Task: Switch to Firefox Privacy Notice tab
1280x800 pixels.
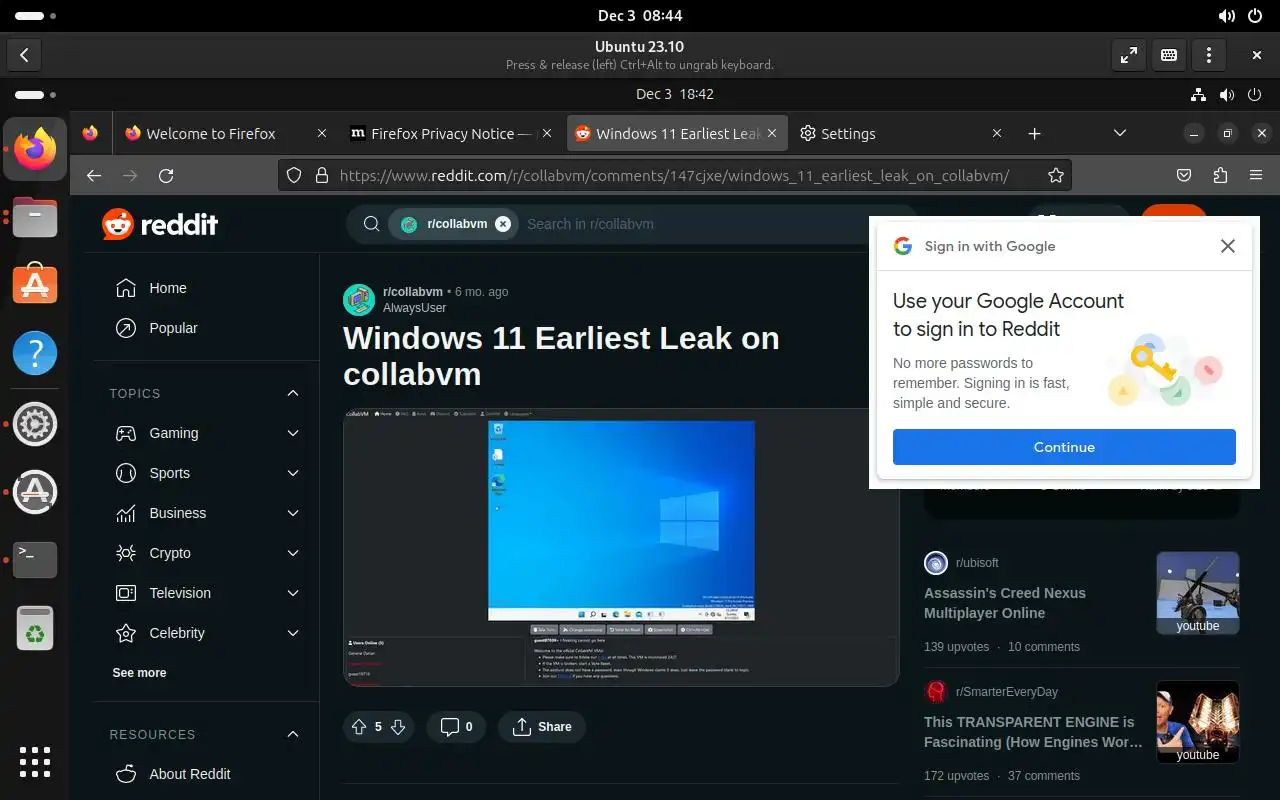Action: click(x=452, y=133)
